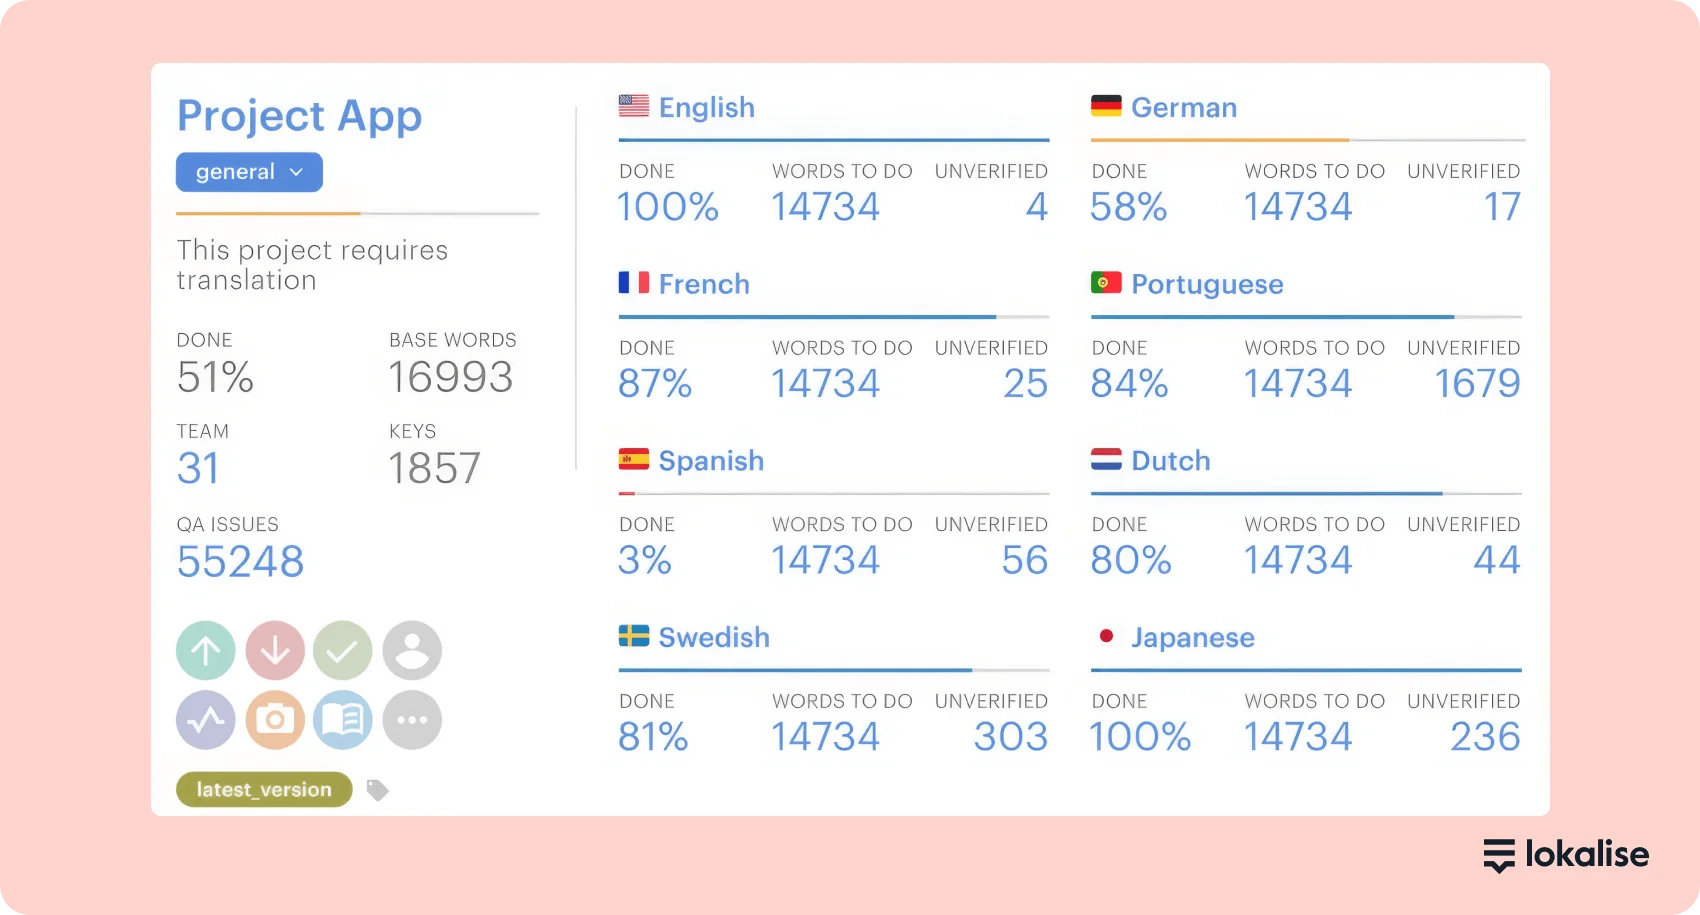Click the tag icon beside latest_version

[377, 790]
